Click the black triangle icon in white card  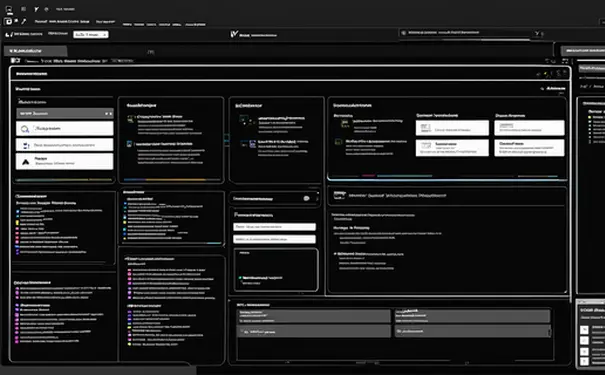(25, 162)
